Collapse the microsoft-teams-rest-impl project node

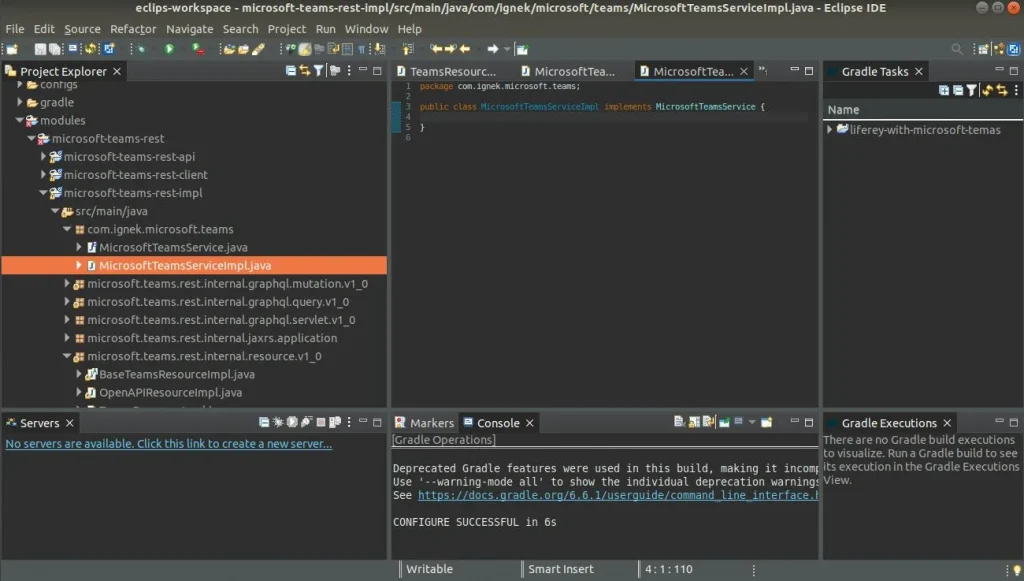(43, 193)
